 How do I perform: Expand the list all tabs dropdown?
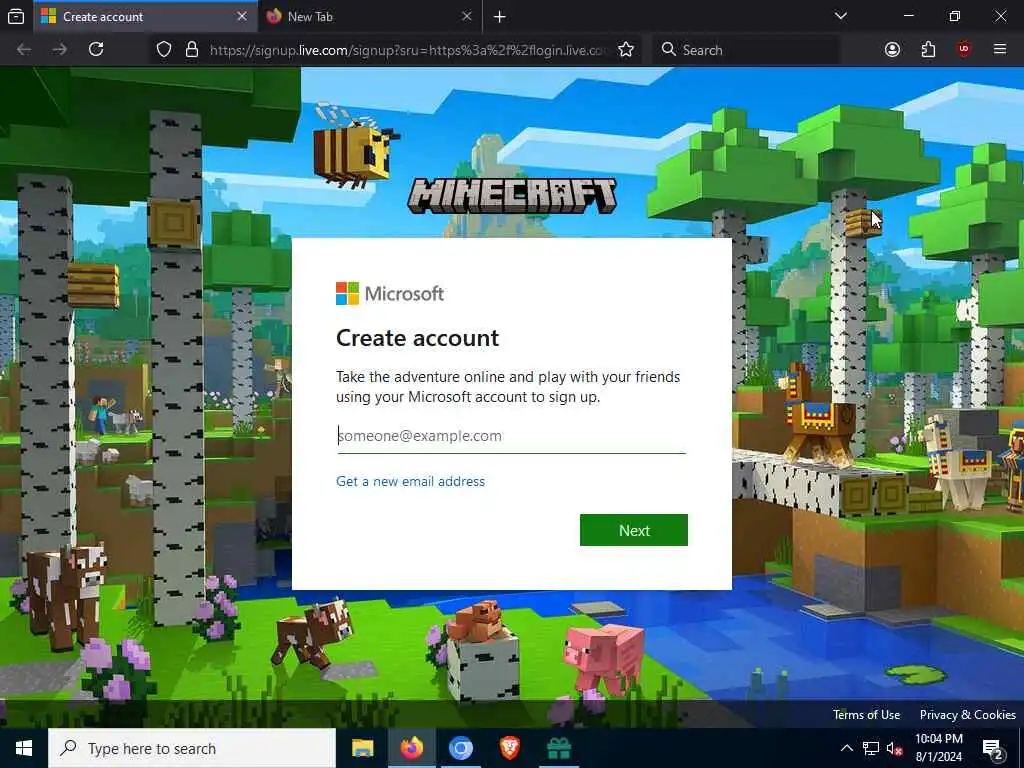[841, 16]
